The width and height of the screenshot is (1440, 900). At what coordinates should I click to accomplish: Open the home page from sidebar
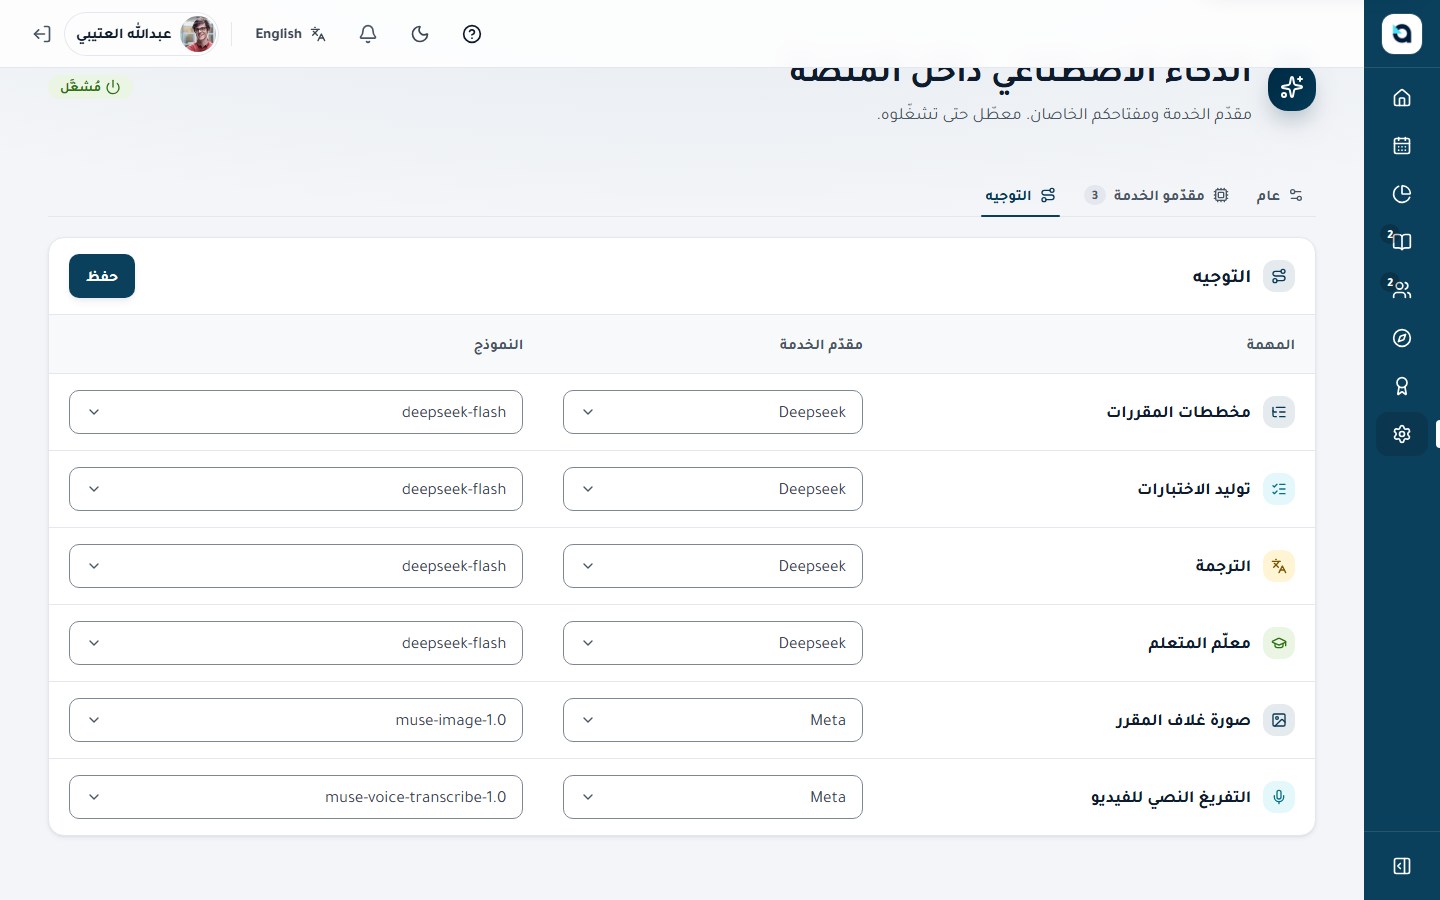pos(1401,97)
